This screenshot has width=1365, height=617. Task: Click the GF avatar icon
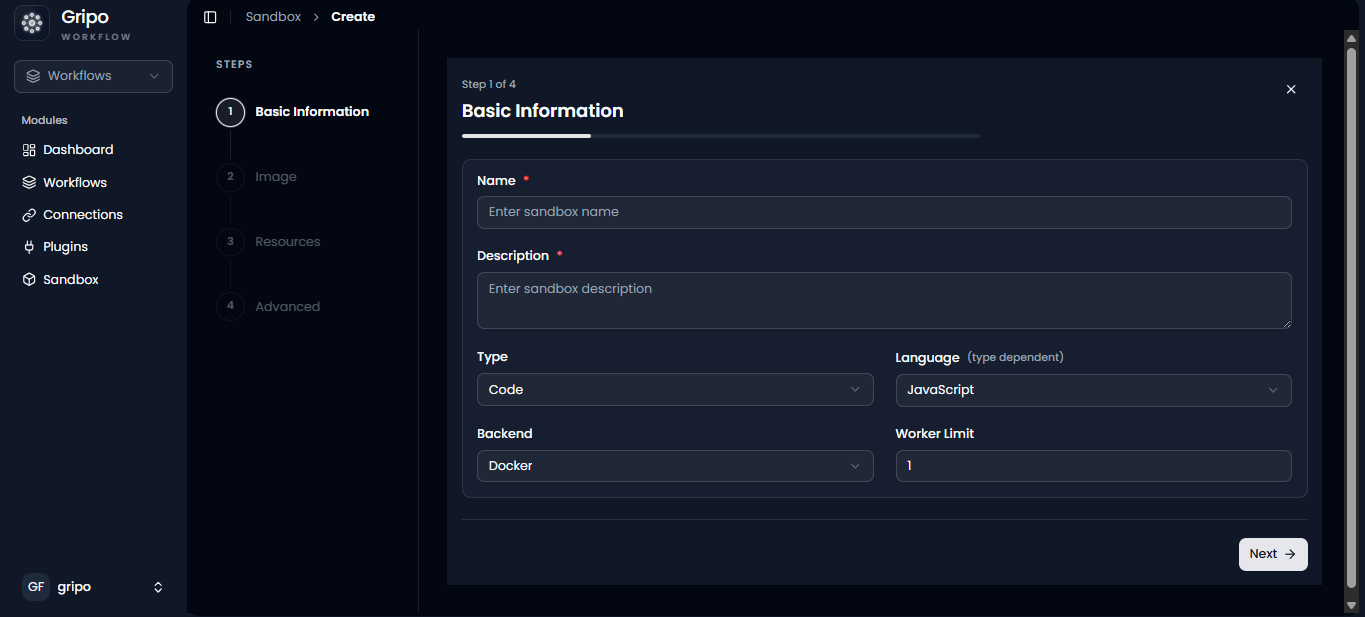36,587
